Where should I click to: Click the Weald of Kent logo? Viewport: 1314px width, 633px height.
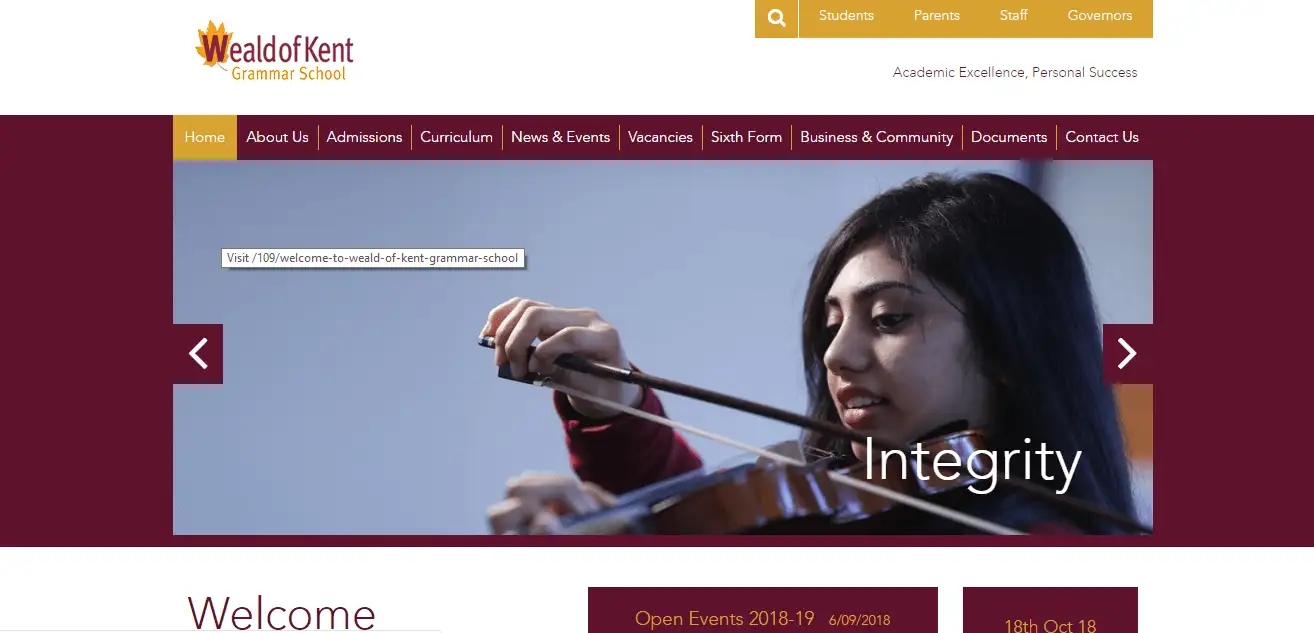click(275, 51)
